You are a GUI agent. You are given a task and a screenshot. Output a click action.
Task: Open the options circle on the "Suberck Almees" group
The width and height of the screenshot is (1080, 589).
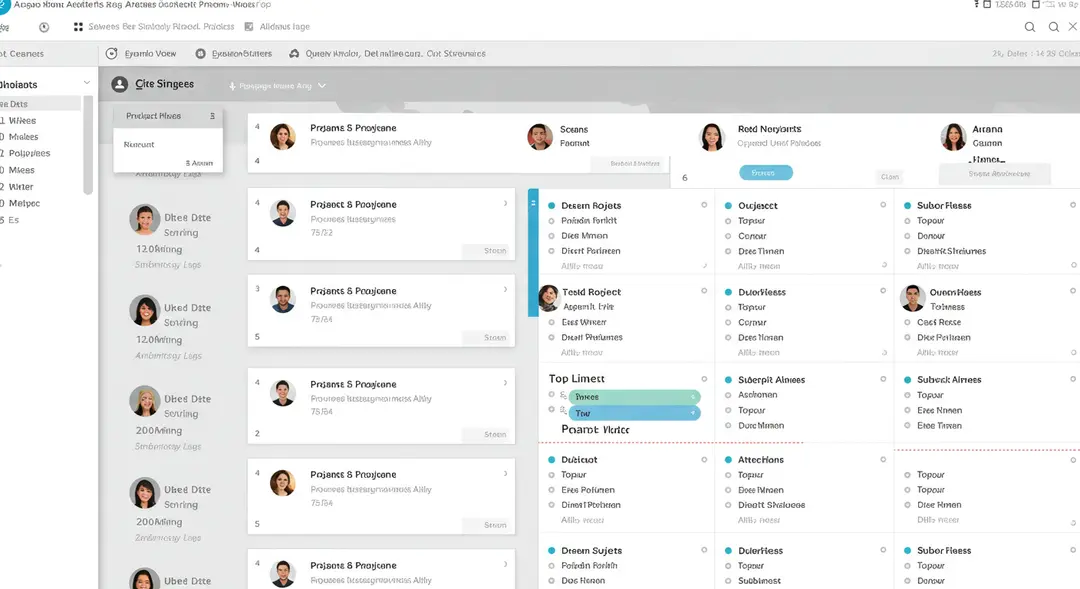pyautogui.click(x=1073, y=379)
